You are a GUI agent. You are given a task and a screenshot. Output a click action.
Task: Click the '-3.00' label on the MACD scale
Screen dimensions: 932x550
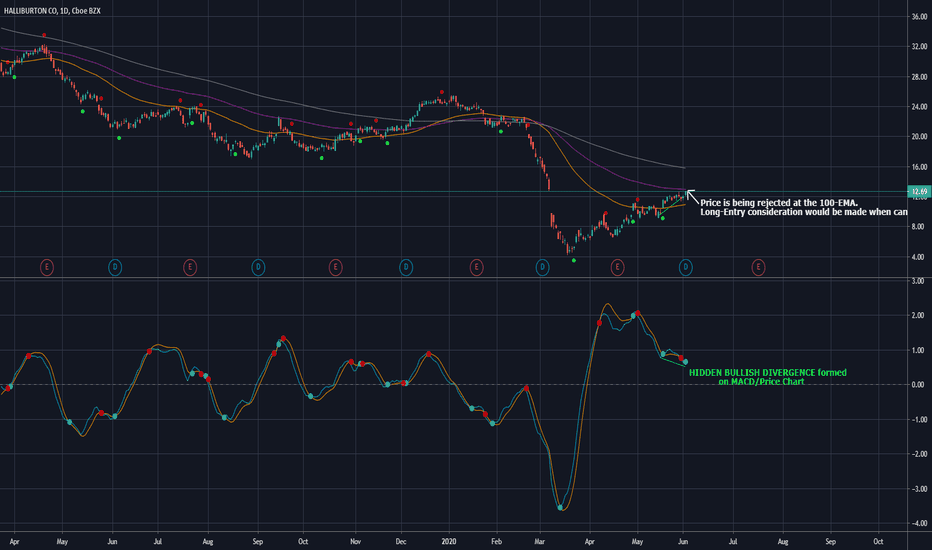pyautogui.click(x=918, y=489)
